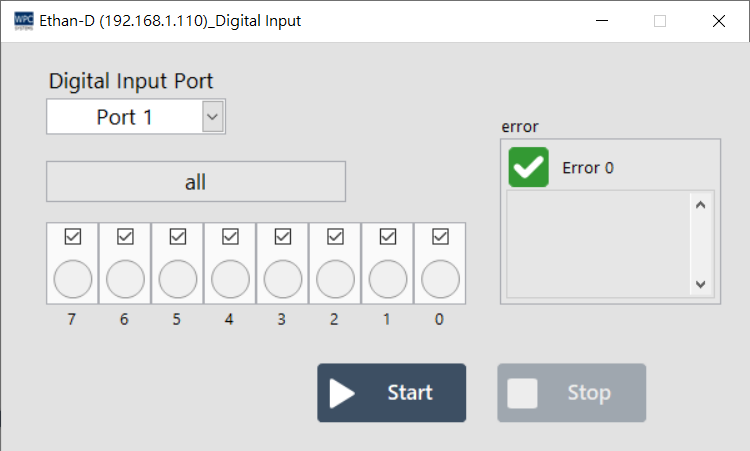Viewport: 750px width, 451px height.
Task: Select the Port 1 combo box field
Action: click(124, 117)
